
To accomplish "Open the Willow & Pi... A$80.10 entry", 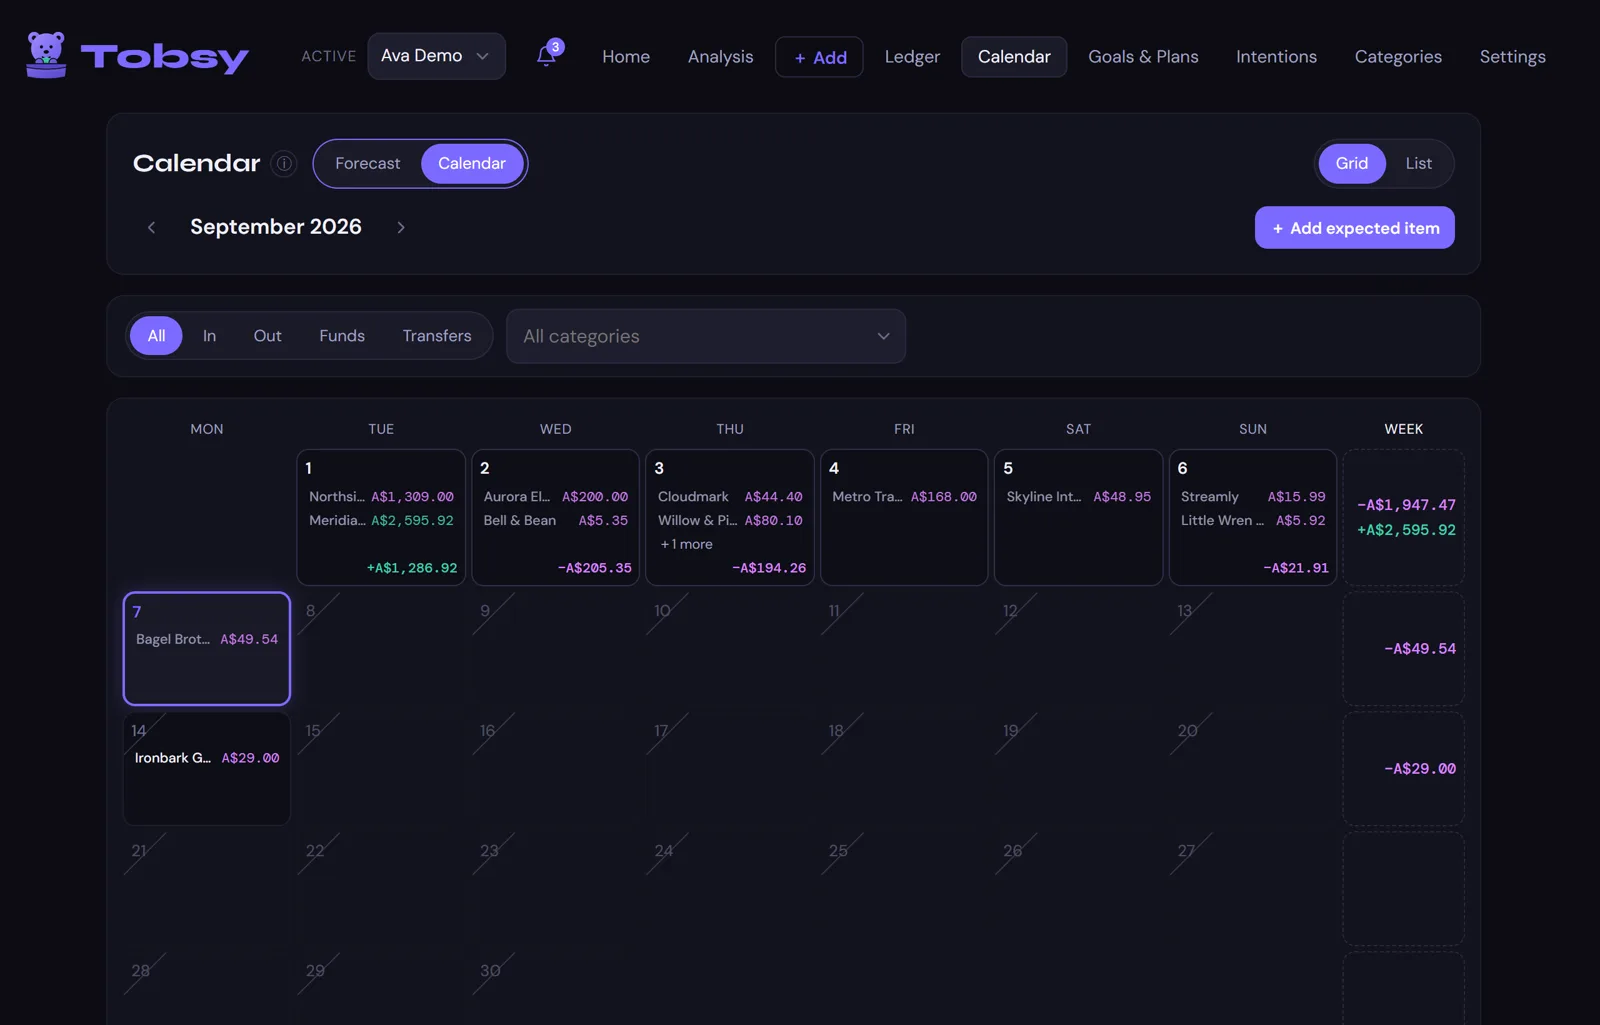I will point(730,521).
